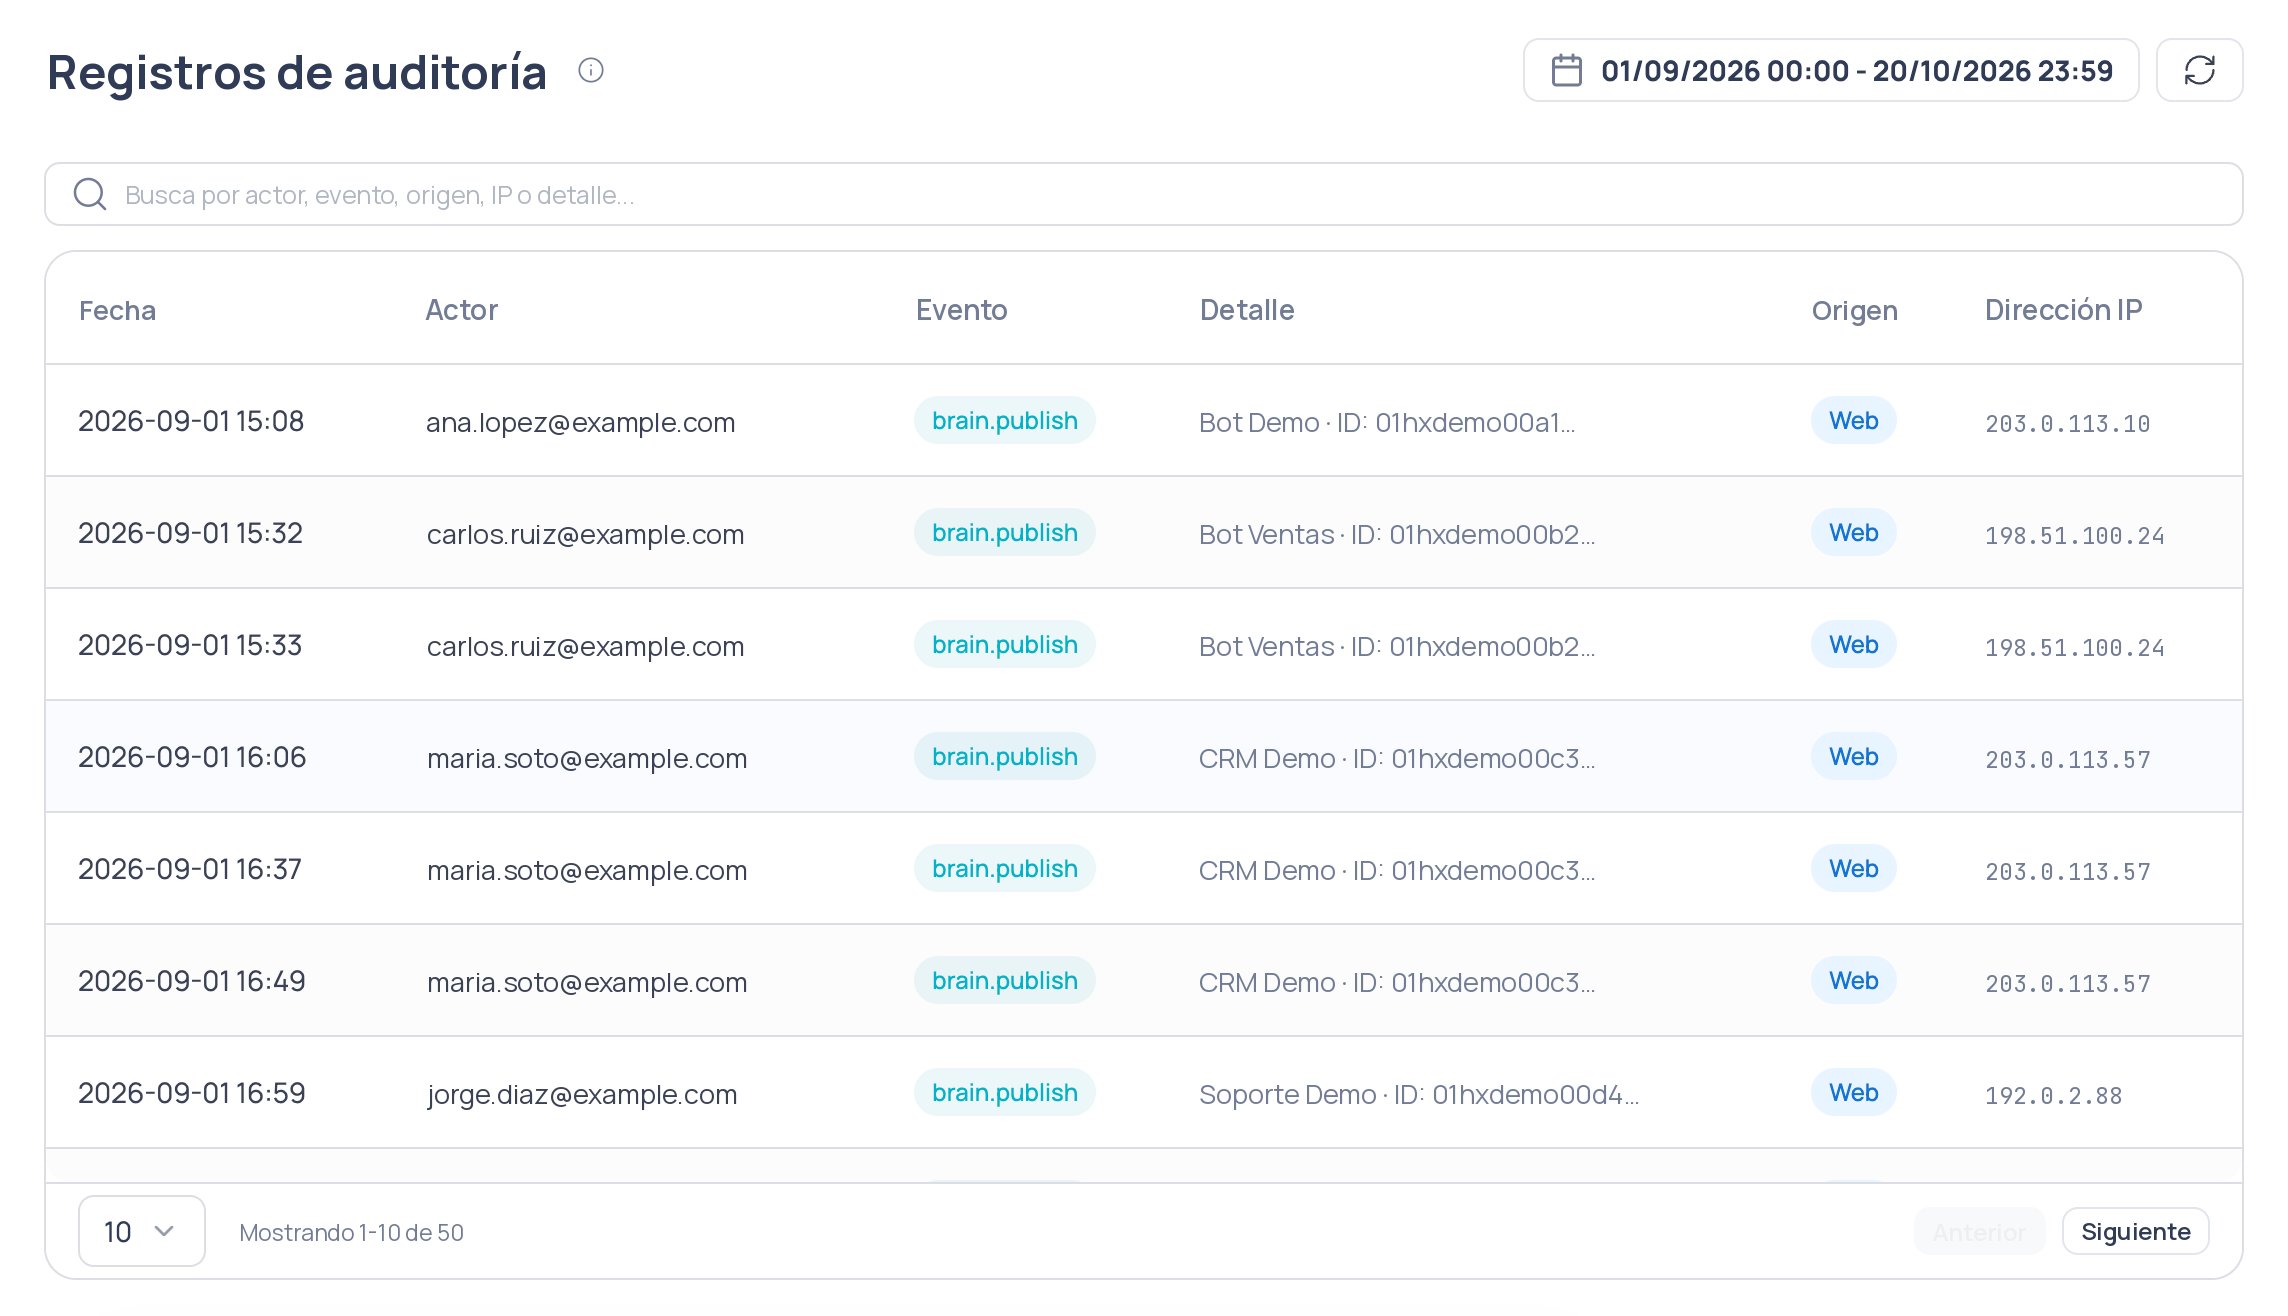
Task: Go to next page with Siguiente
Action: point(2135,1231)
